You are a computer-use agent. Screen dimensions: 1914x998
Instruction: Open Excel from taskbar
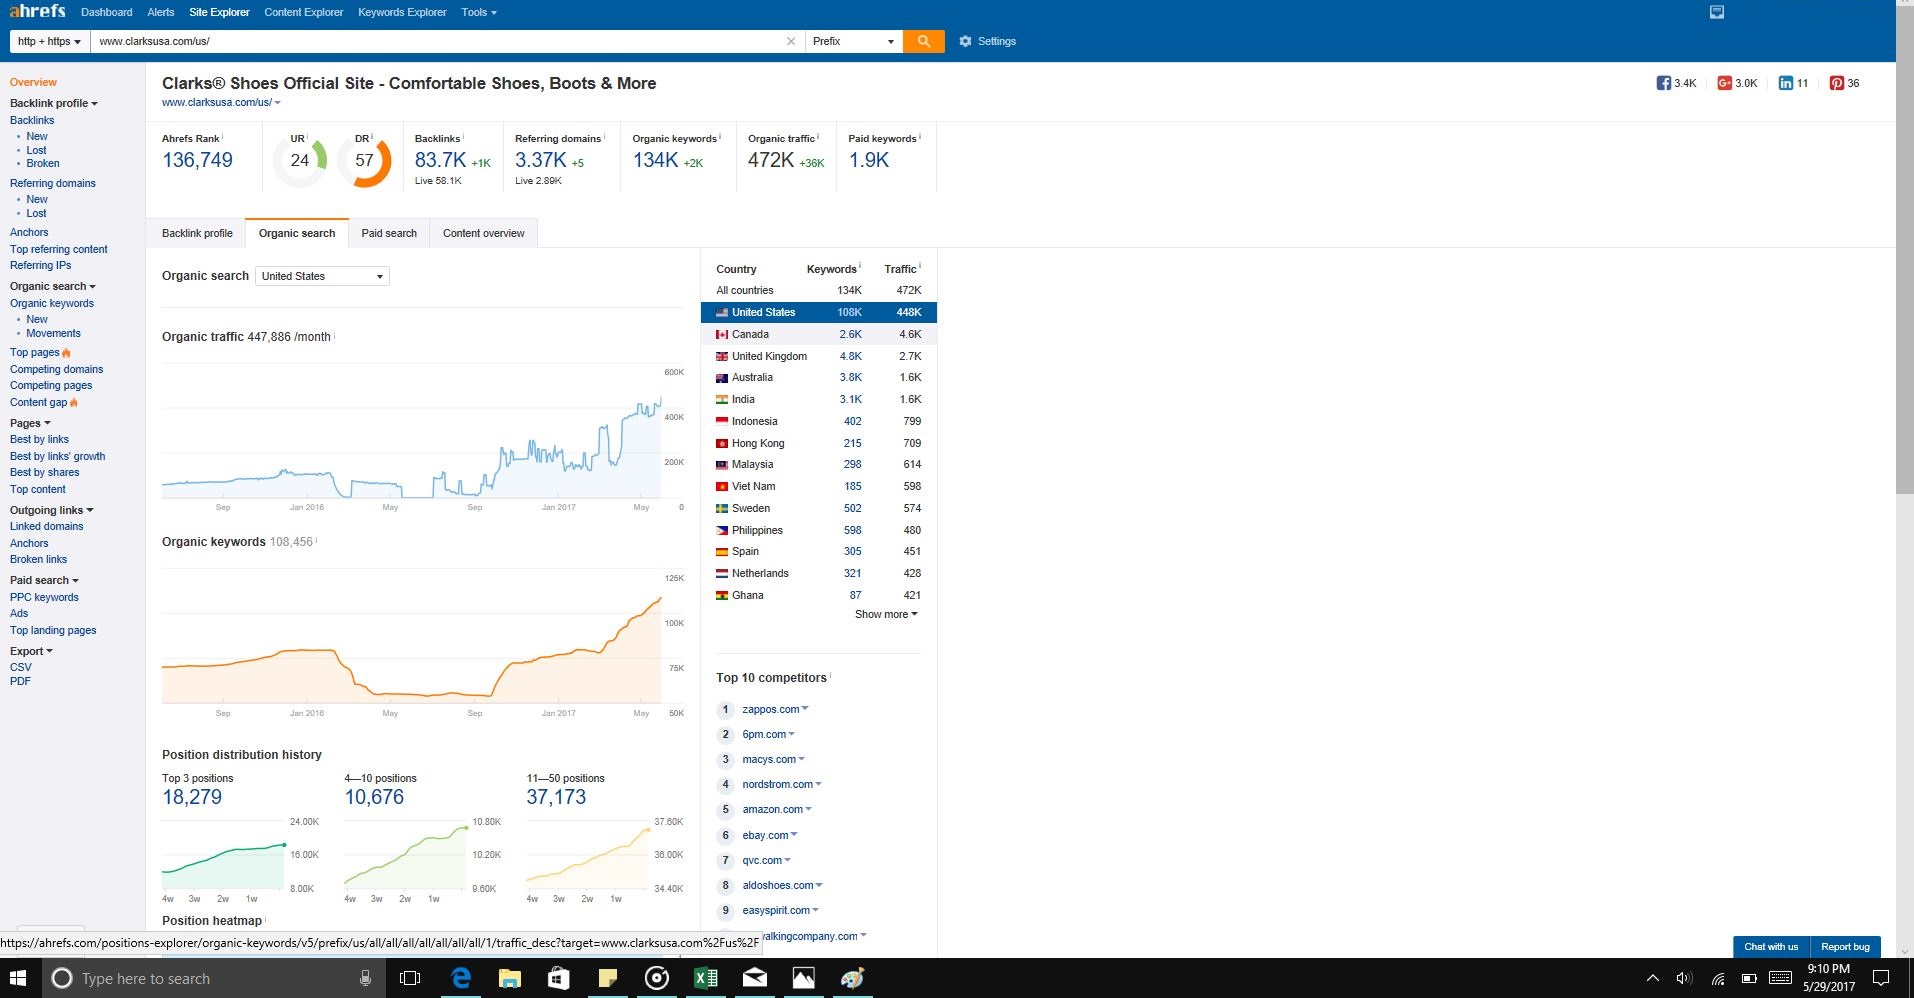pyautogui.click(x=705, y=978)
